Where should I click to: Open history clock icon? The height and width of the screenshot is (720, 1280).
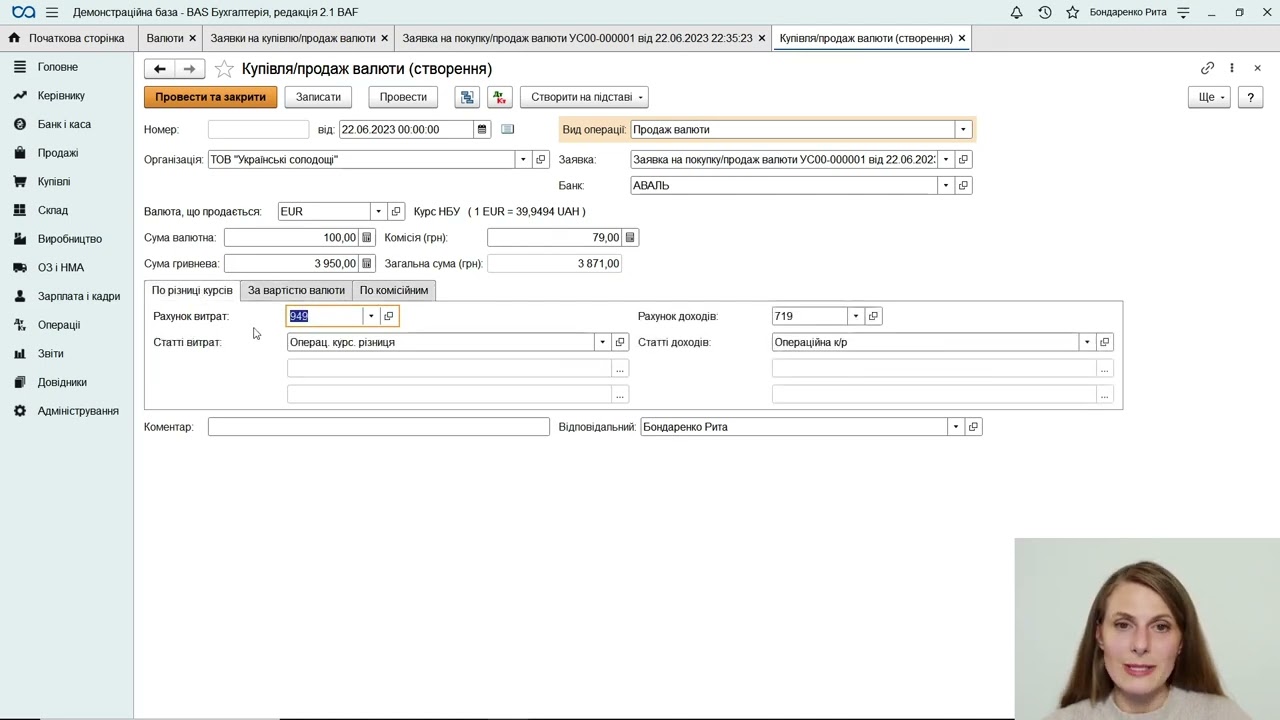click(x=1044, y=12)
